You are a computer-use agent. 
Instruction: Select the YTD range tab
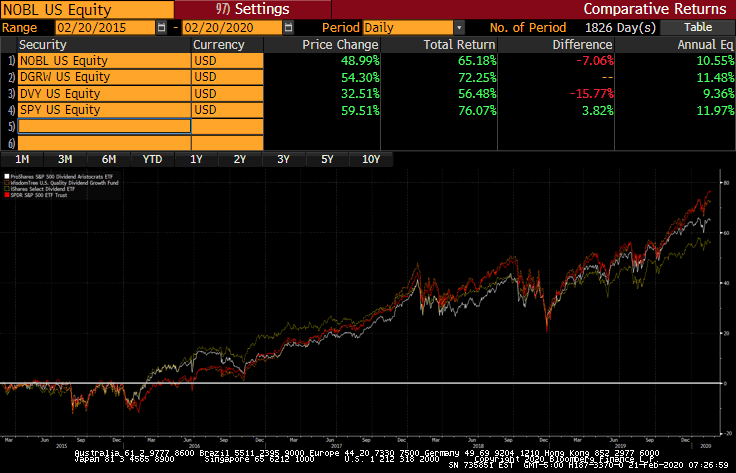(x=153, y=159)
